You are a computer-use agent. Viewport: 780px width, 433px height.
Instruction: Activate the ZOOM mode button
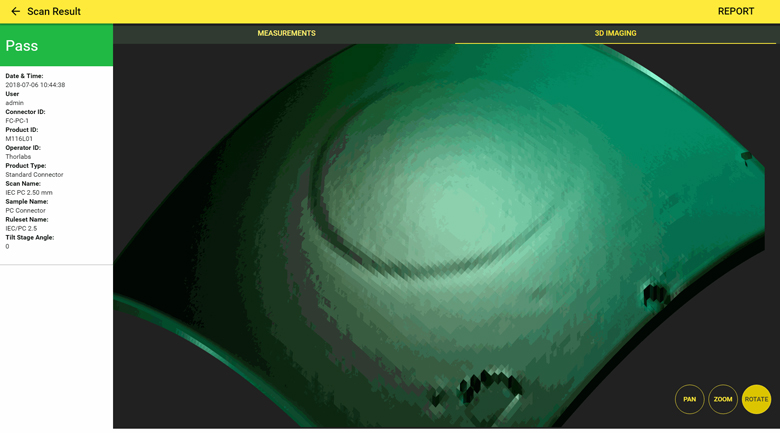click(723, 399)
